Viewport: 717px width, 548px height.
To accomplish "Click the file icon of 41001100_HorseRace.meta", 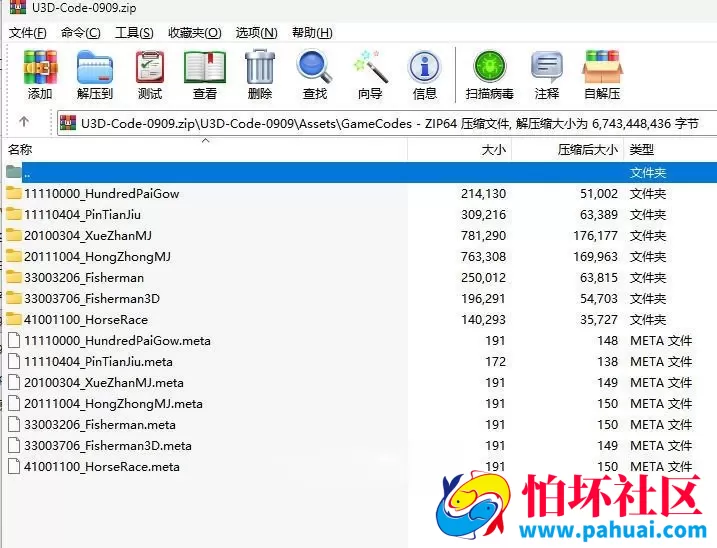I will tap(14, 467).
